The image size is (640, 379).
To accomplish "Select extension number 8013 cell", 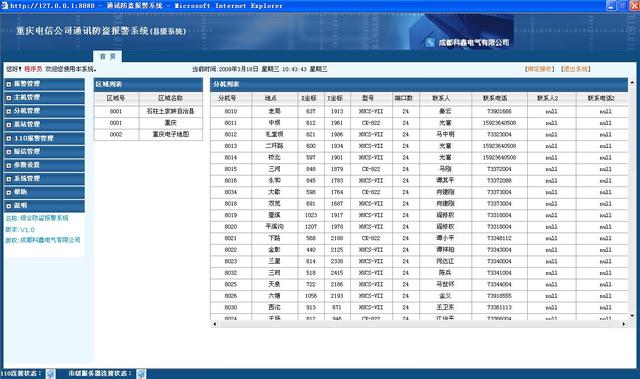I will pos(231,146).
